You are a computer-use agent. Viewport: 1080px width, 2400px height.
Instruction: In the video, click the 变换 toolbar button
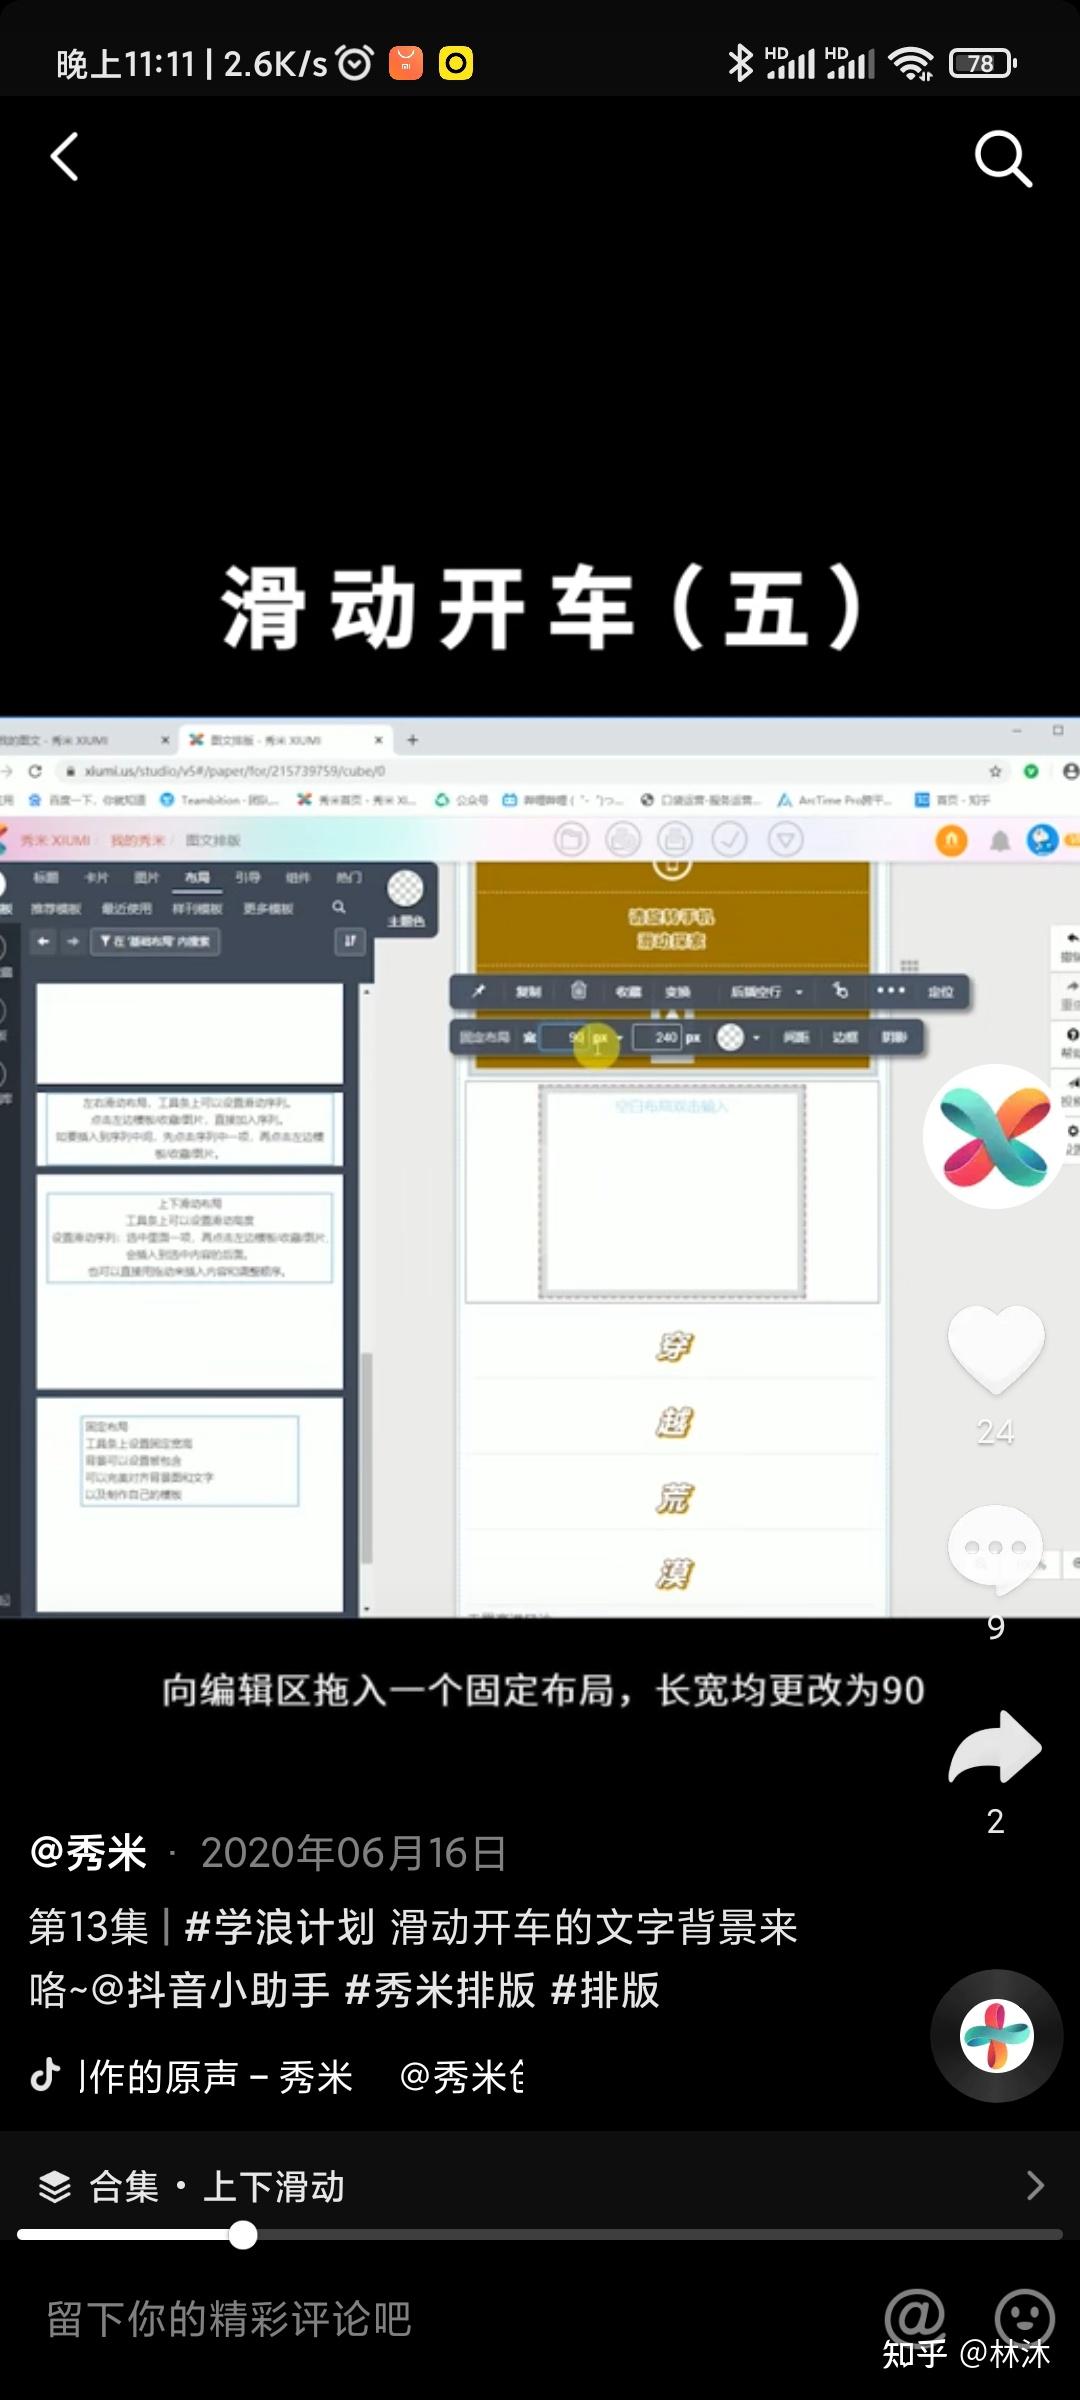[678, 991]
